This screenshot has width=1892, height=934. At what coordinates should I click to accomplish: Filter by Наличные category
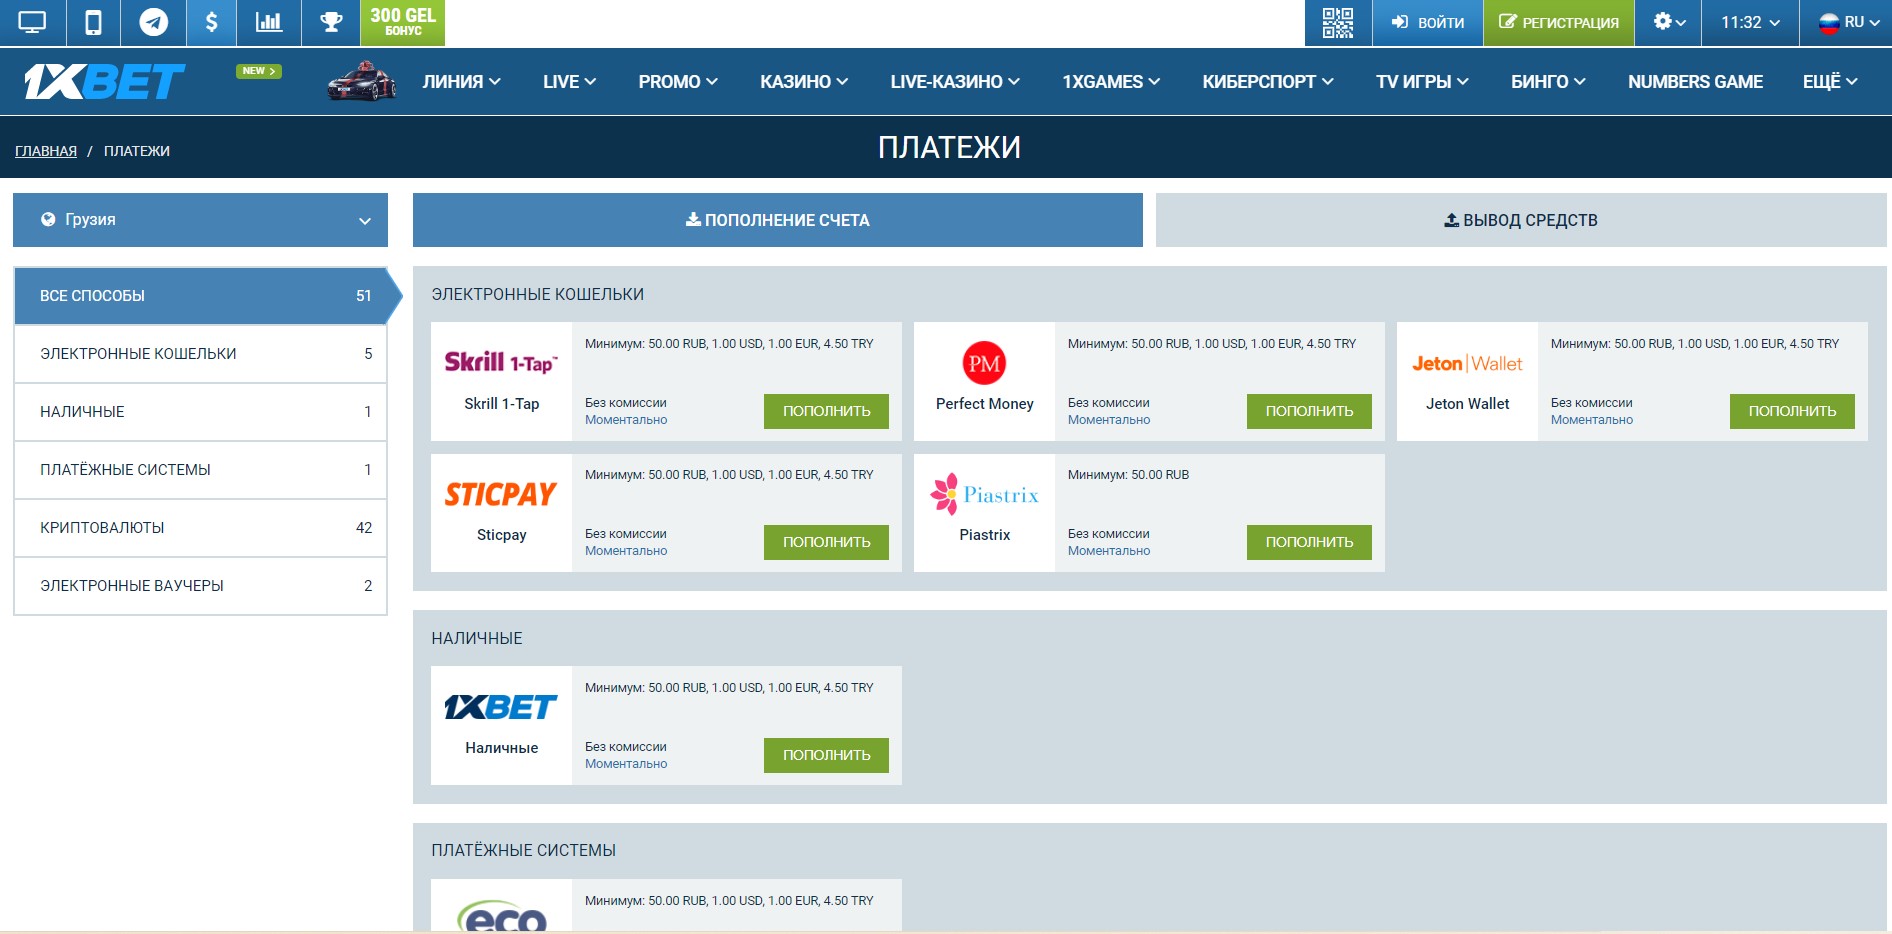201,412
